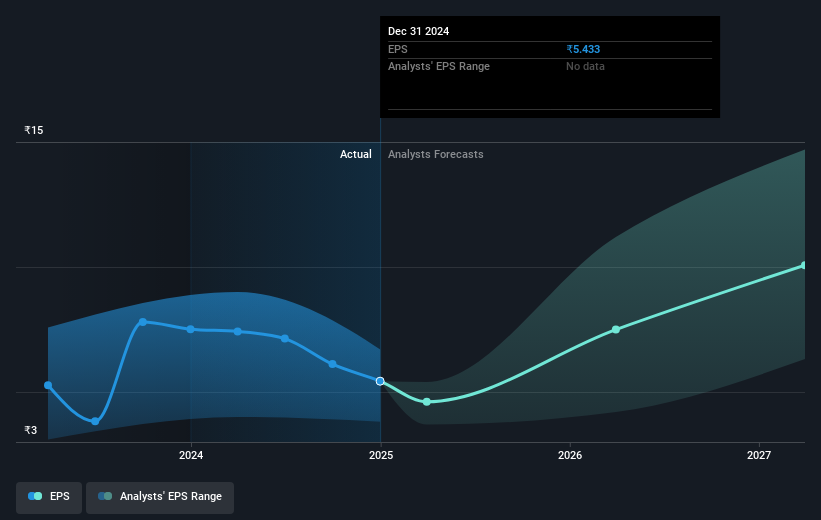This screenshot has height=520, width=821.
Task: Click the tooltip EPS value ₹5.433
Action: tap(583, 49)
